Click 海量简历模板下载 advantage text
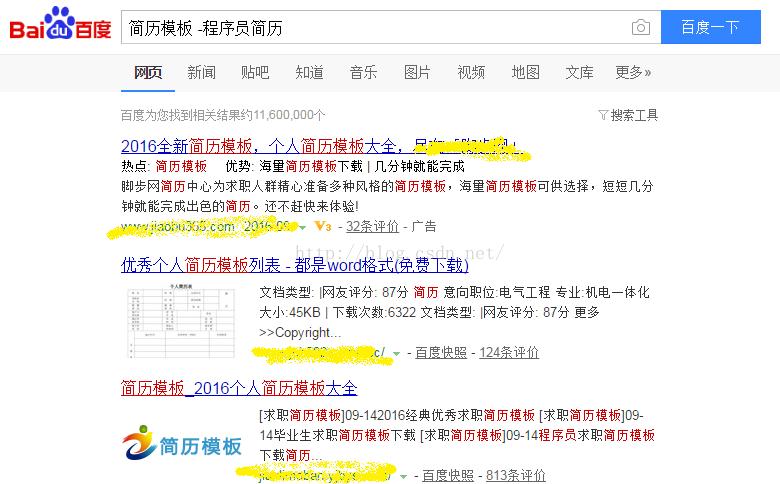Image resolution: width=780 pixels, height=484 pixels. pos(310,166)
